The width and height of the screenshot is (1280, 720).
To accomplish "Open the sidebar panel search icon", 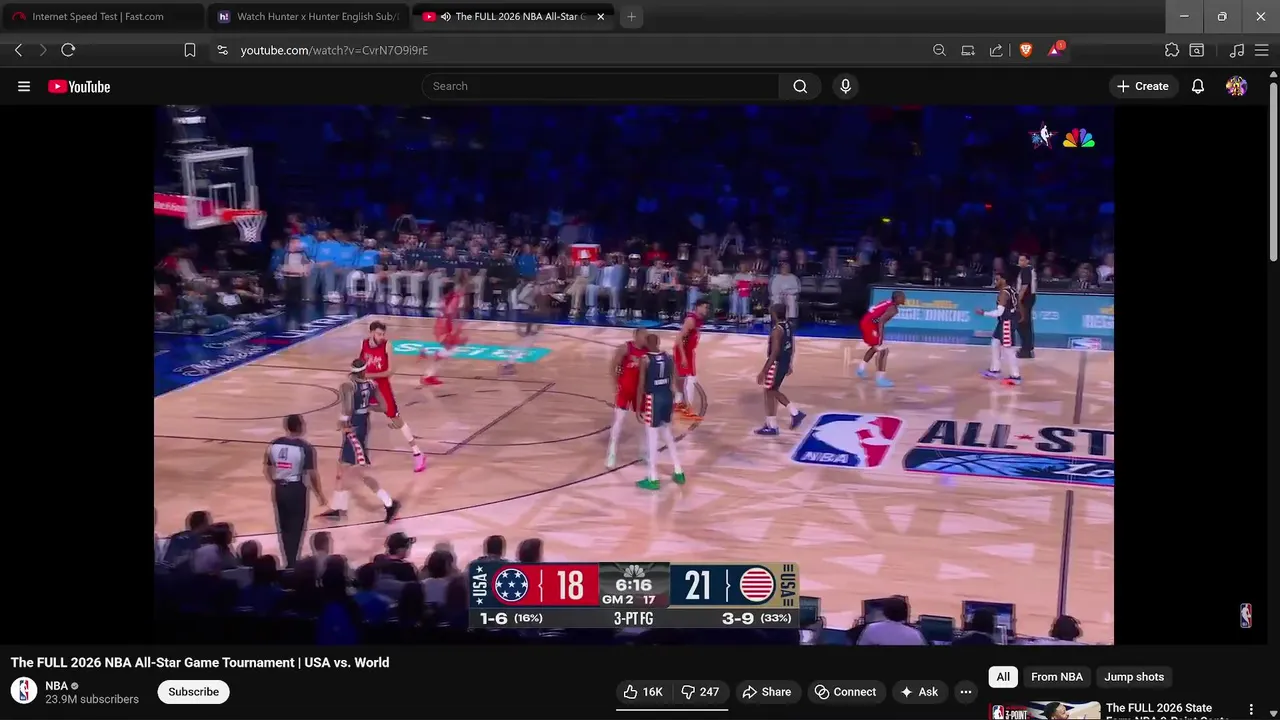I will point(1196,50).
